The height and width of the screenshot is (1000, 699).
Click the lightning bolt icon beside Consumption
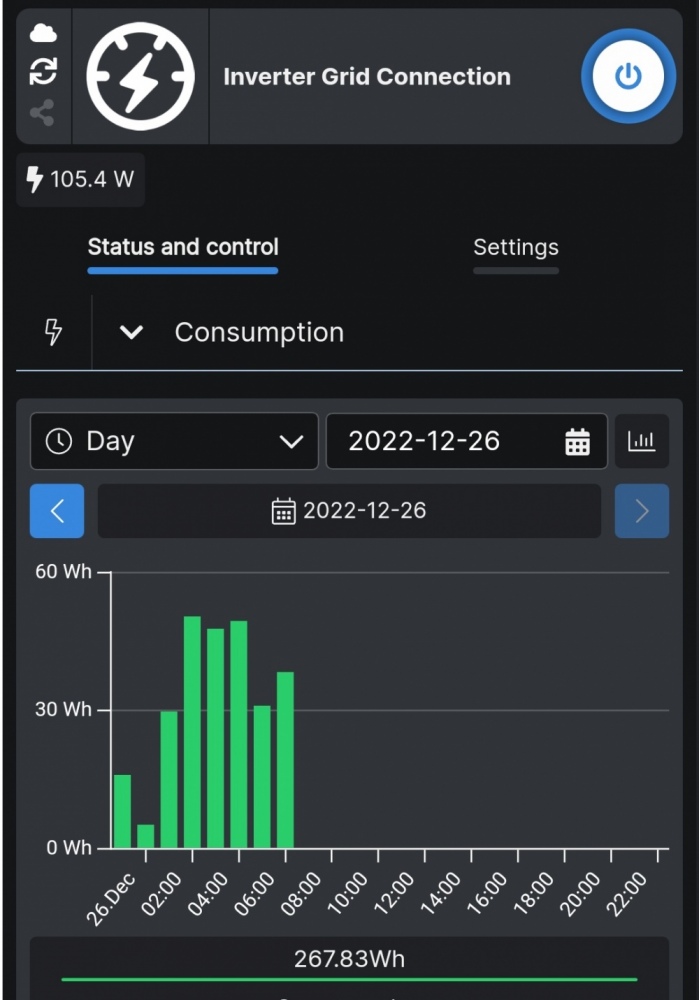[54, 333]
